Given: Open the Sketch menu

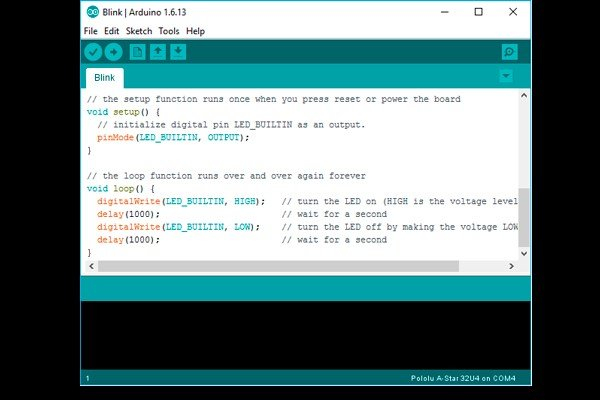Looking at the screenshot, I should [139, 31].
